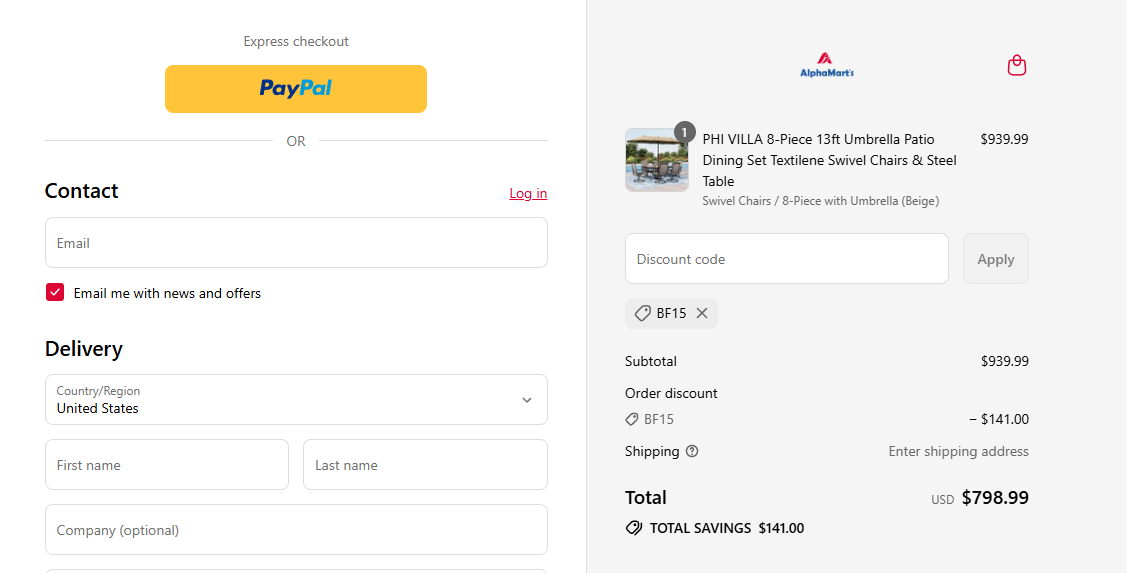Open the shopping bag cart icon

pos(1016,65)
